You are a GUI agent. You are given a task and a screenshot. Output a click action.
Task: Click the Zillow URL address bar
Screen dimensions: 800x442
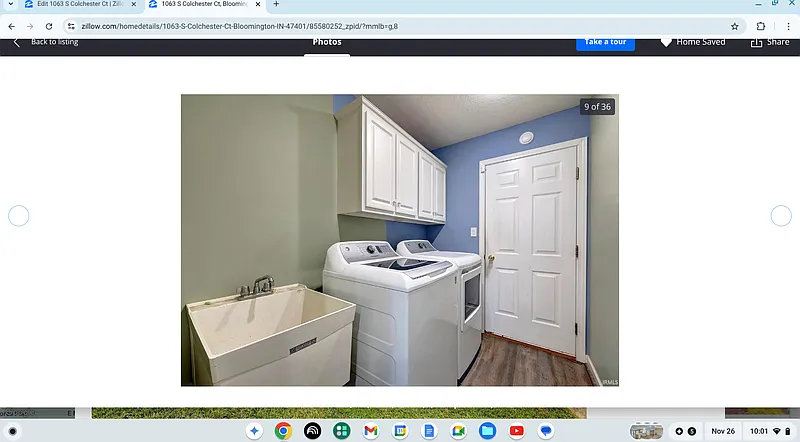pyautogui.click(x=403, y=27)
